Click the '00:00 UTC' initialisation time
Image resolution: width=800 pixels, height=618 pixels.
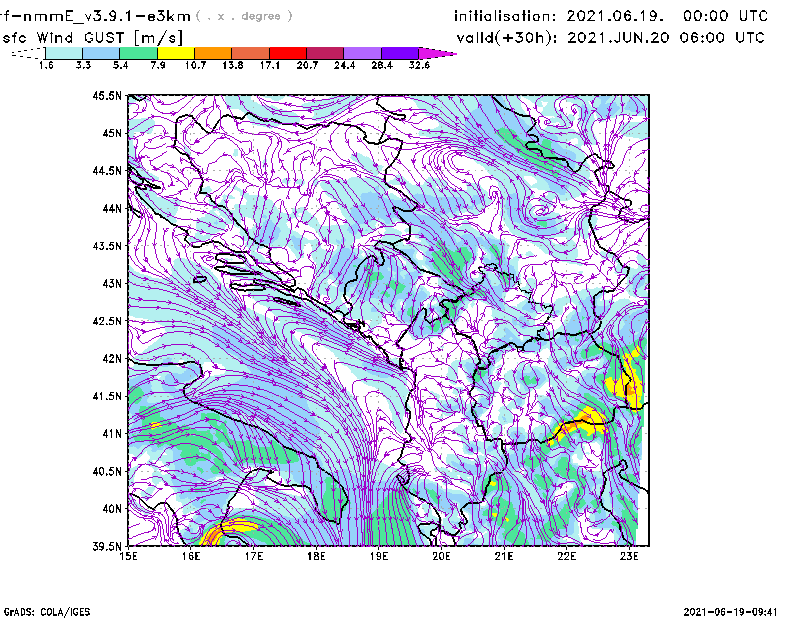(725, 16)
